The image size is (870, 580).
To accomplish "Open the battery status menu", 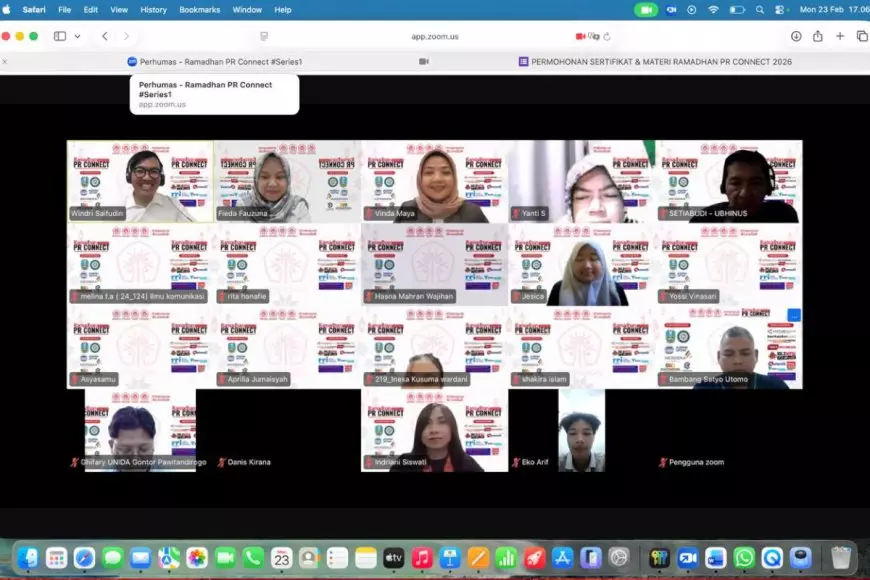I will [735, 9].
